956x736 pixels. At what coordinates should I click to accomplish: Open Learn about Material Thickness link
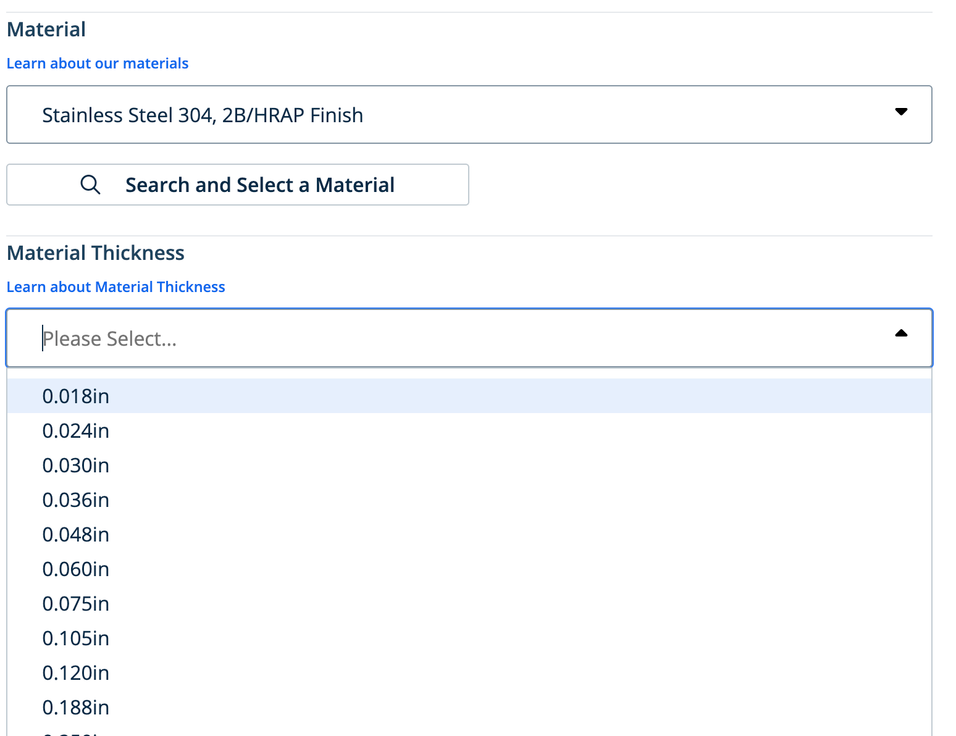(x=116, y=287)
